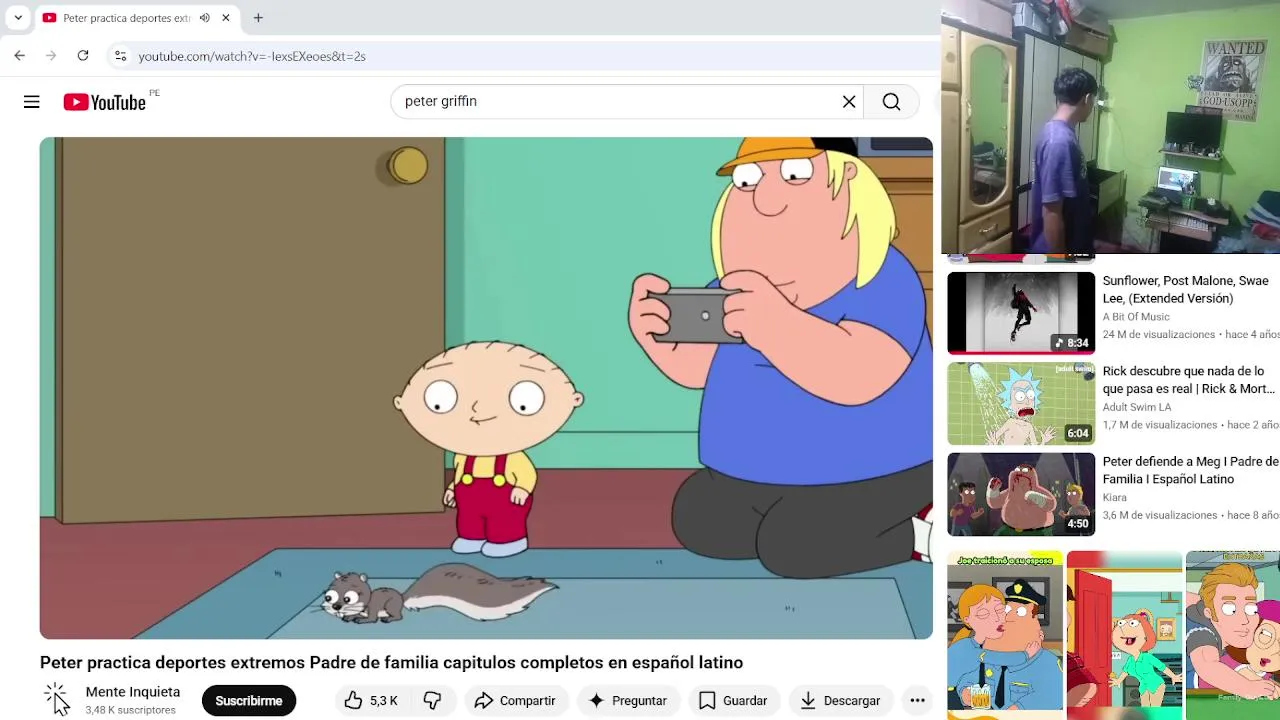Open the Kiara channel name

point(1115,497)
